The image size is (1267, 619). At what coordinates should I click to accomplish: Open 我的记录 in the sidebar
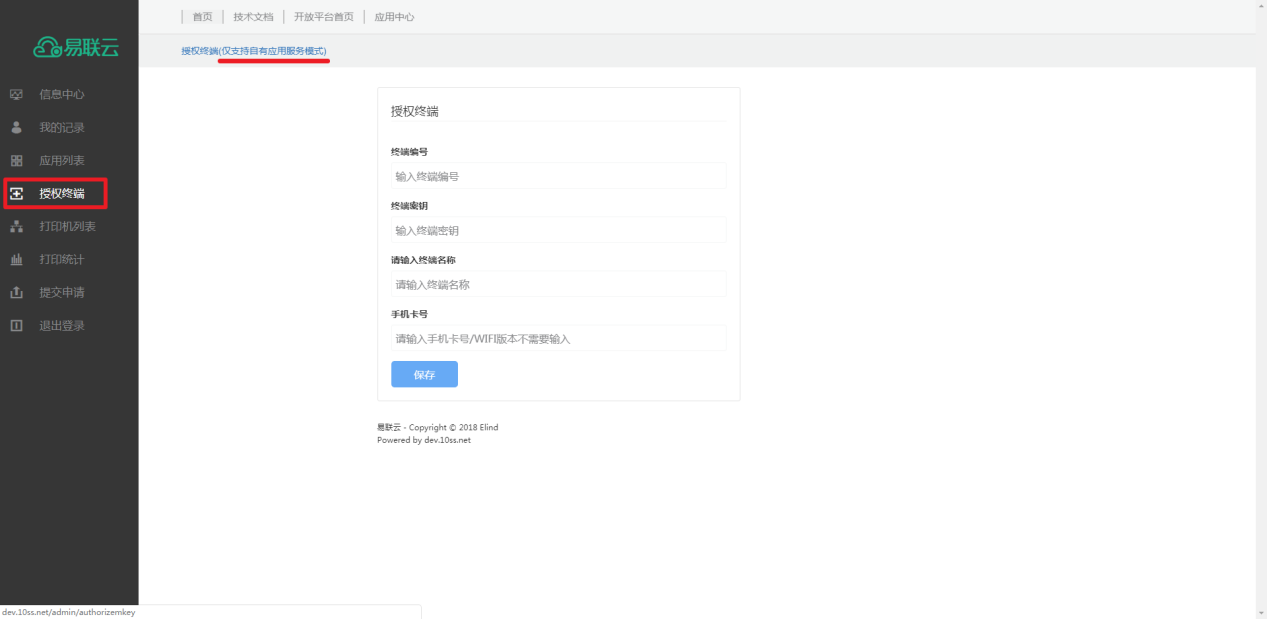62,128
